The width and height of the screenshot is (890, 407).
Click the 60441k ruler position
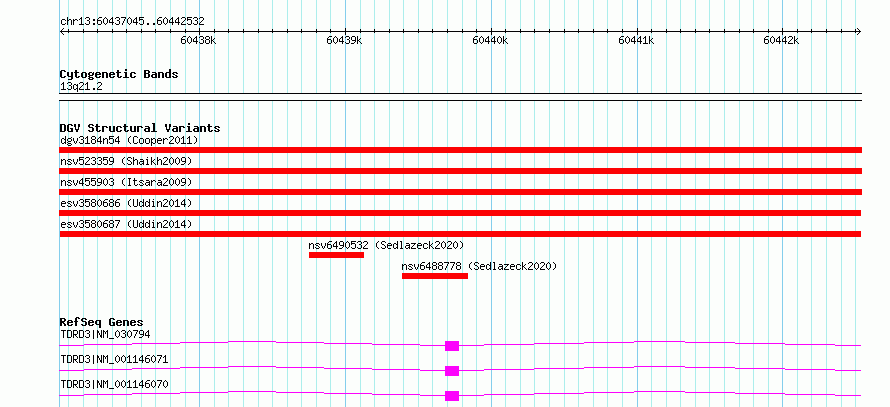[x=636, y=40]
